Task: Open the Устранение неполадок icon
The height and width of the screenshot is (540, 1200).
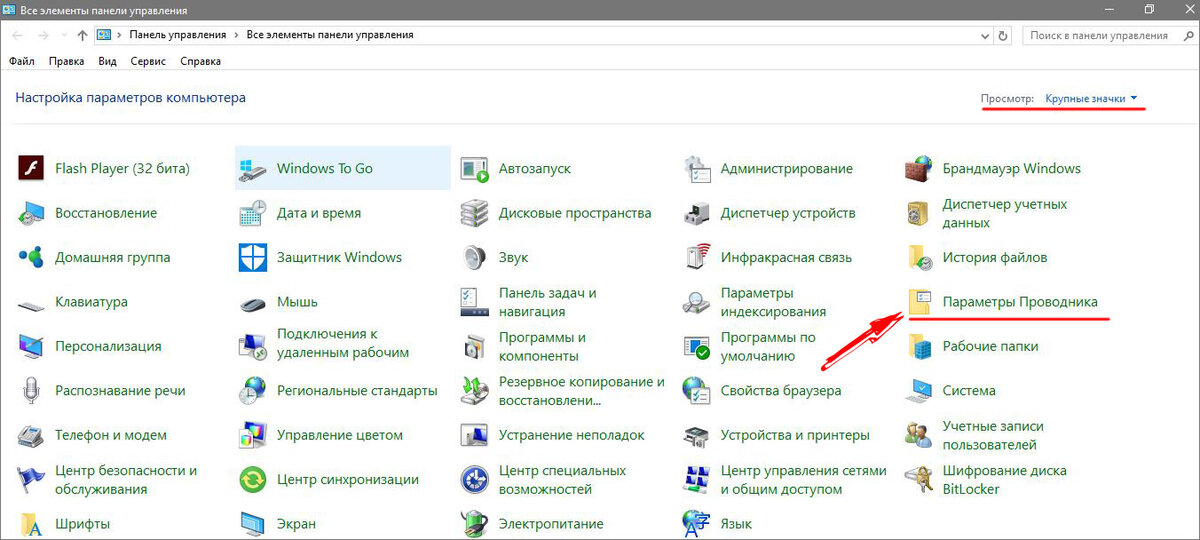Action: pyautogui.click(x=474, y=435)
